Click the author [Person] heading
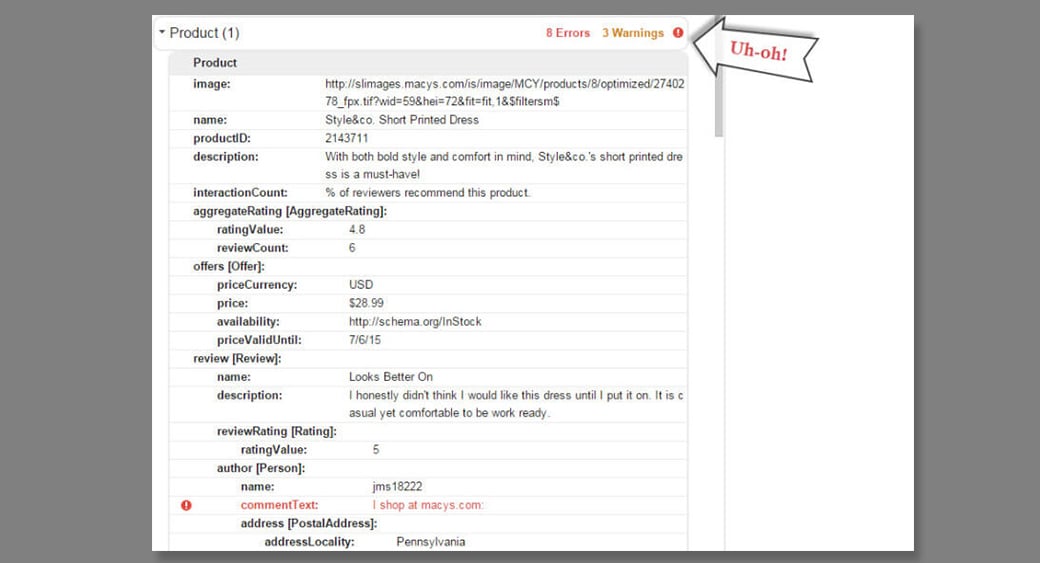 [x=261, y=468]
